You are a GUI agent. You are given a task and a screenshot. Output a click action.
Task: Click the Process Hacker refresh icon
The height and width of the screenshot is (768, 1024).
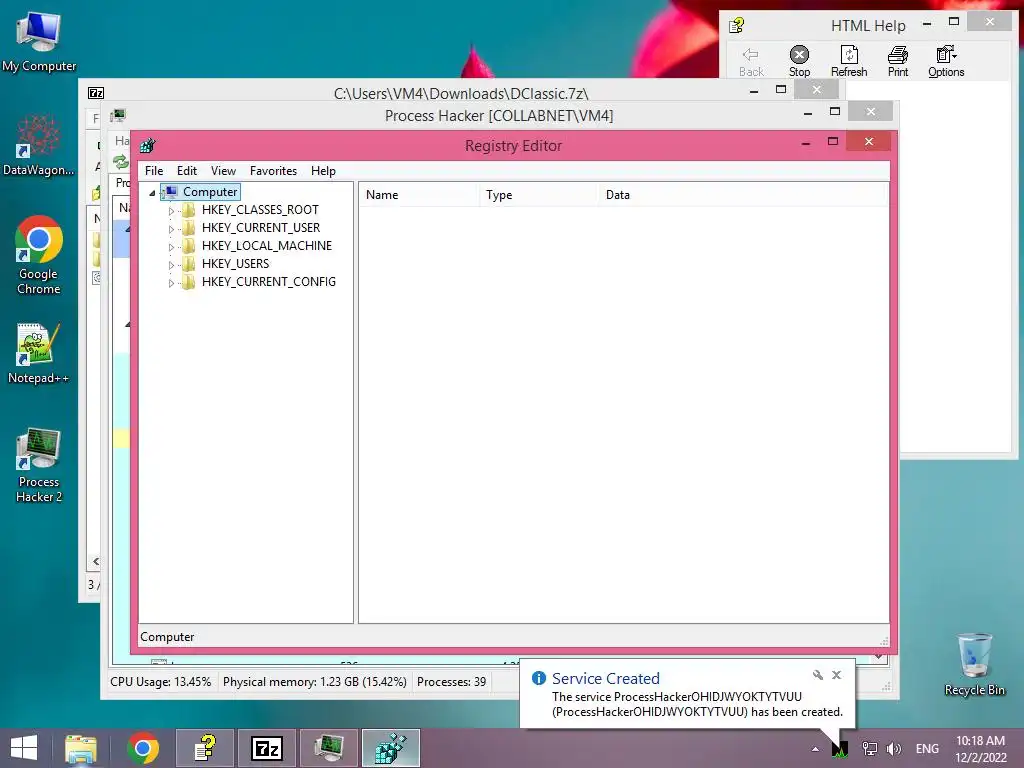(x=121, y=161)
